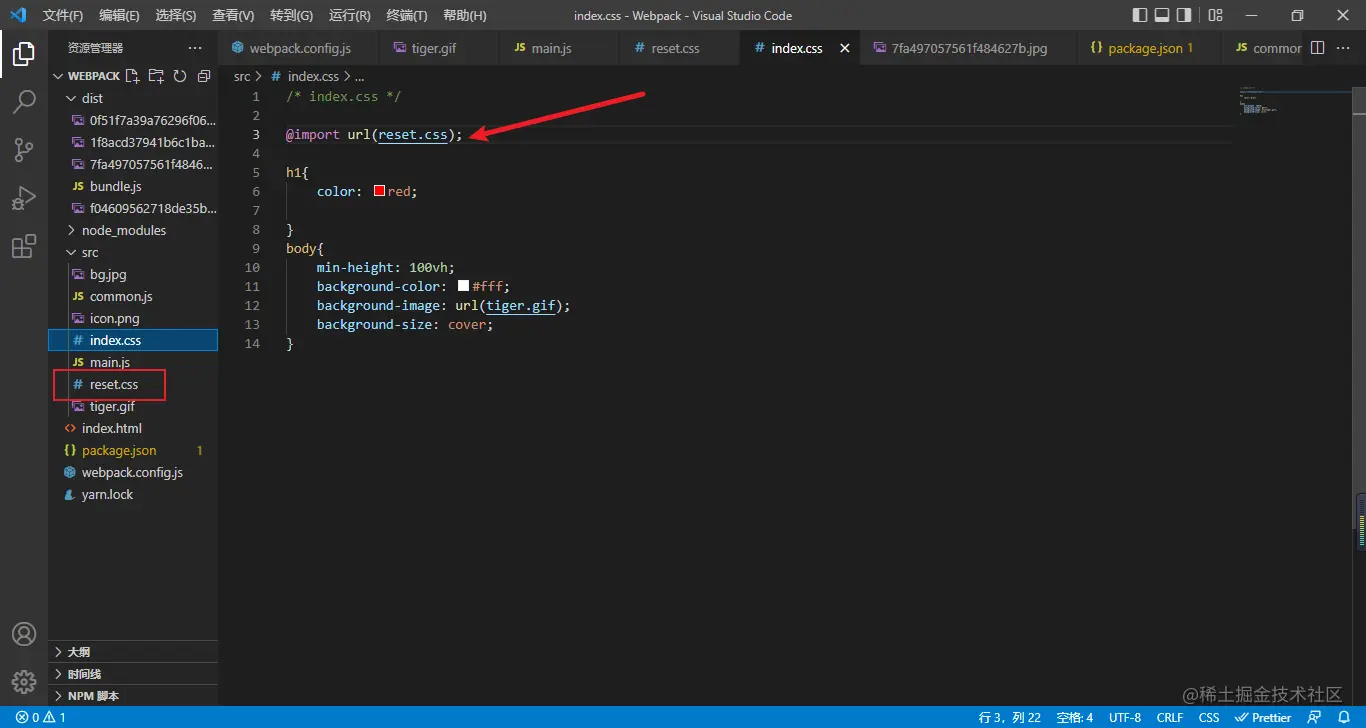The height and width of the screenshot is (728, 1366).
Task: Open the Accounts menu icon
Action: (x=24, y=634)
